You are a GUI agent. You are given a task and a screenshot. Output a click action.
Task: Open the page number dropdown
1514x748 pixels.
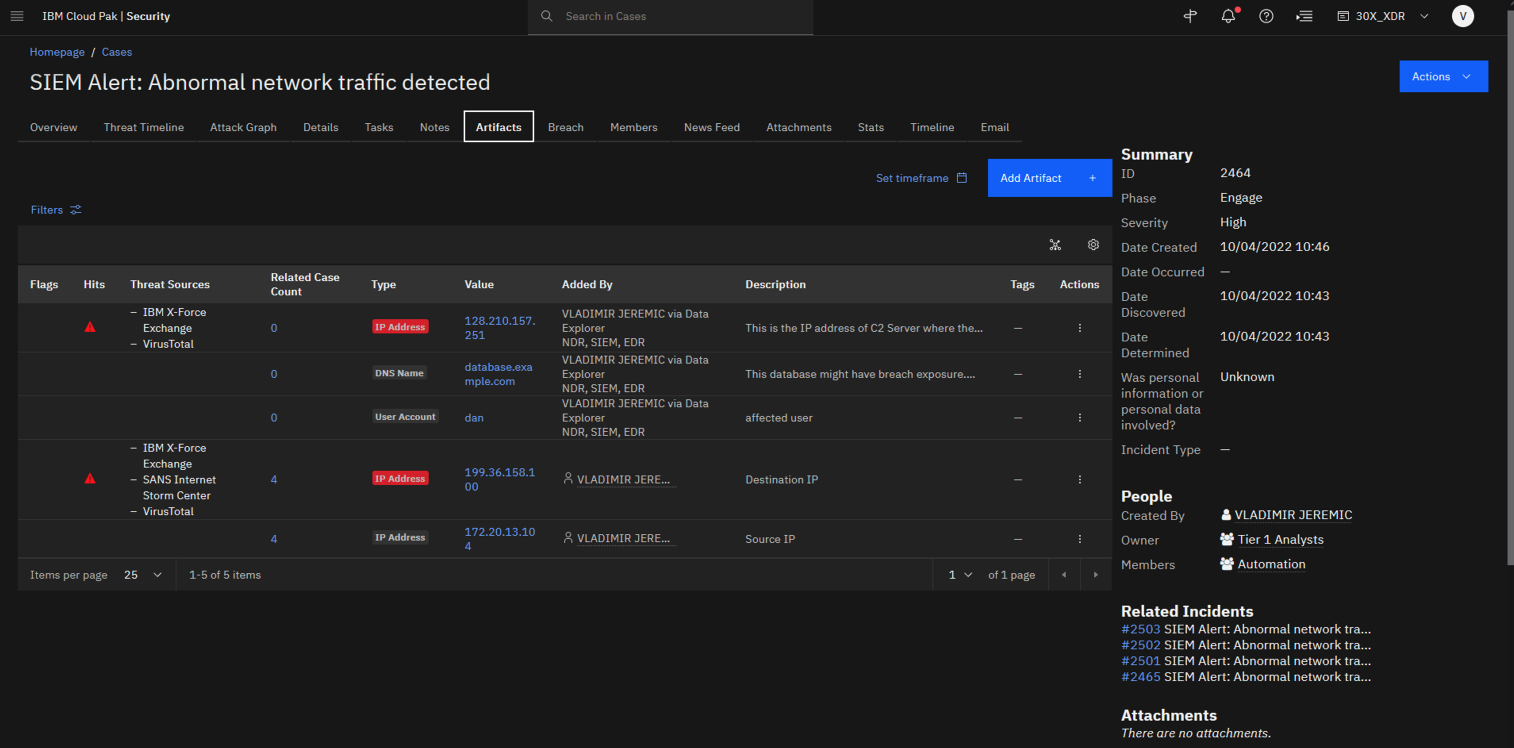point(961,575)
